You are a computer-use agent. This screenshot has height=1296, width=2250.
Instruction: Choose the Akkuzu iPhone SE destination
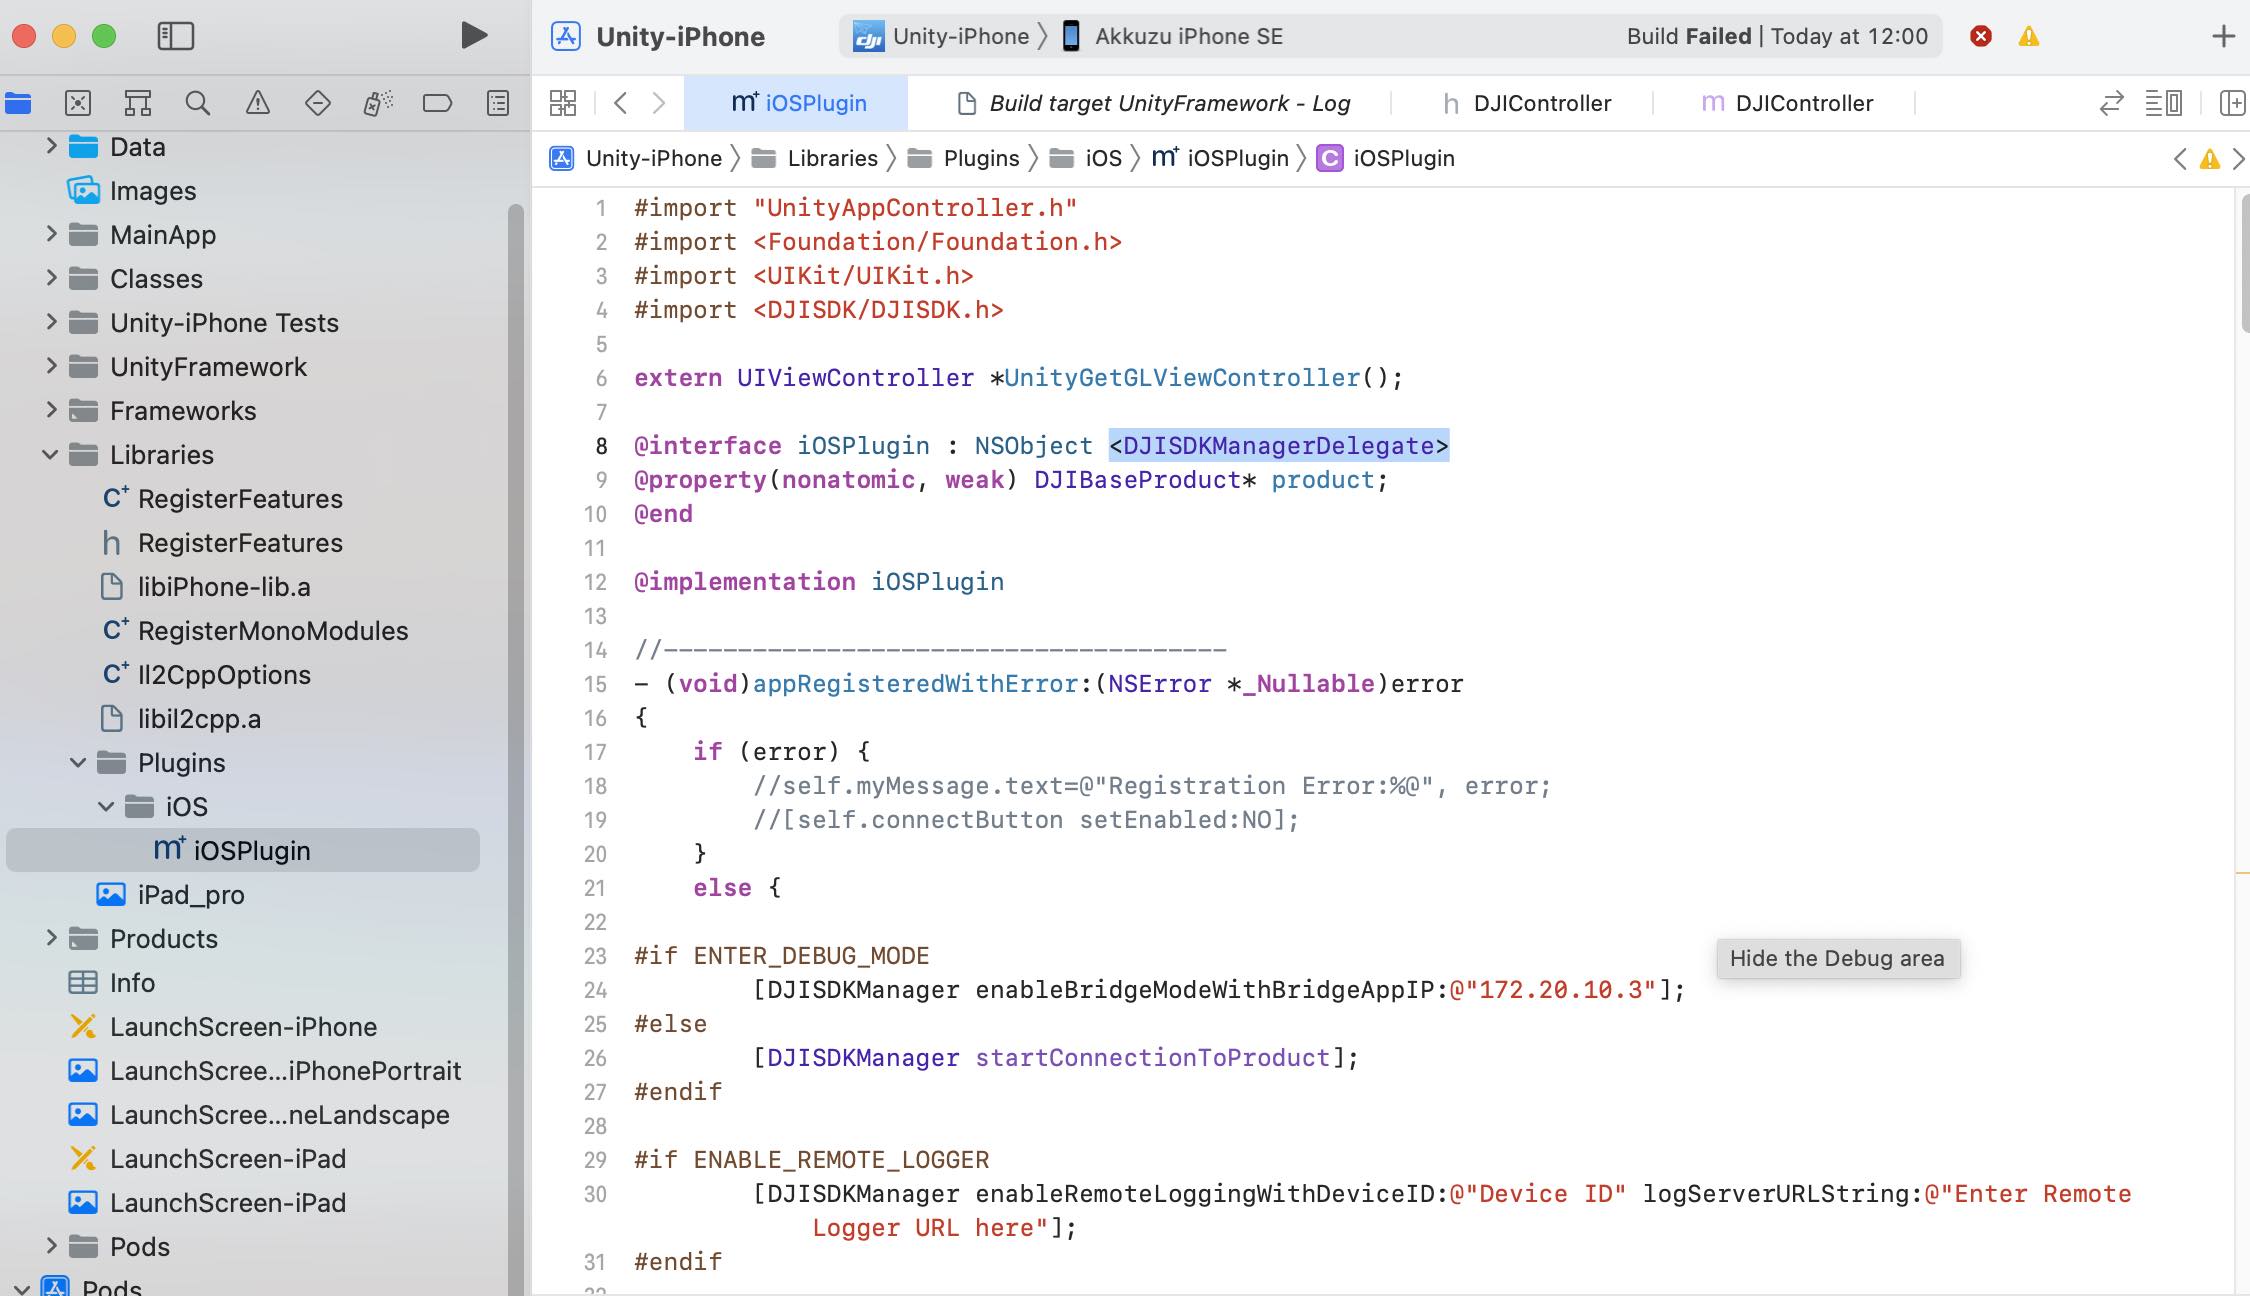(1171, 36)
